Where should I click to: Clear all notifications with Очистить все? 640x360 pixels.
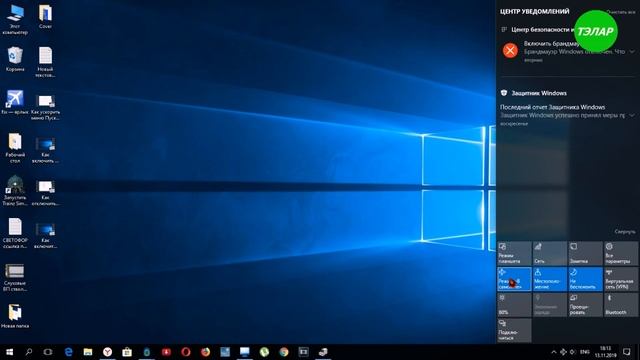[621, 12]
